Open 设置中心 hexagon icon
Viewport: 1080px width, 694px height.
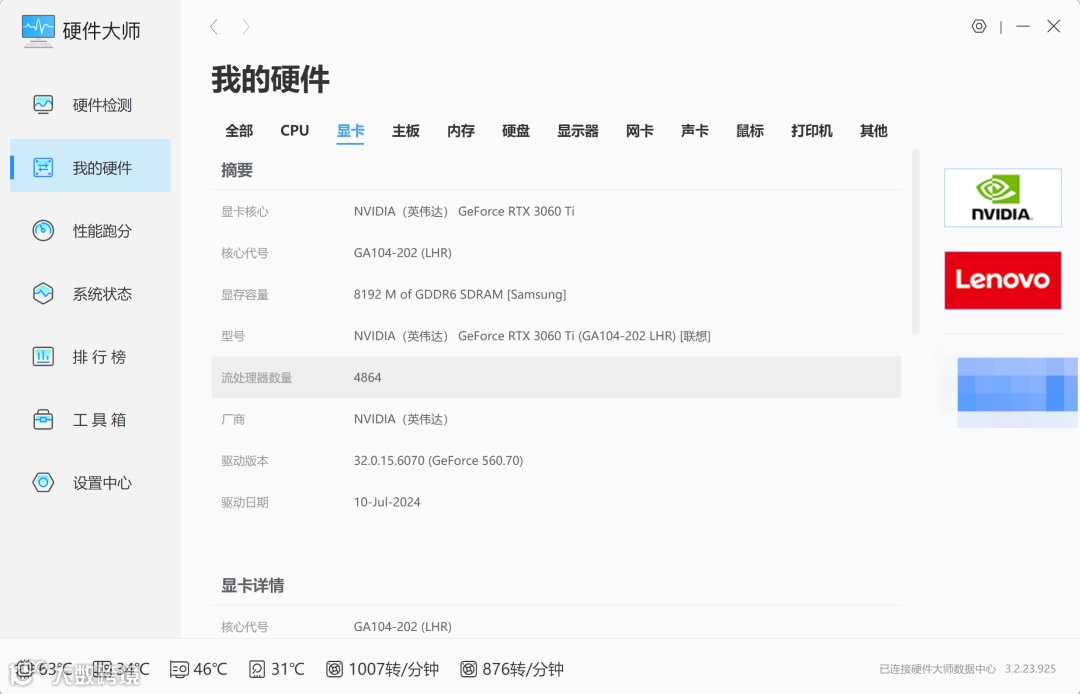pos(43,483)
